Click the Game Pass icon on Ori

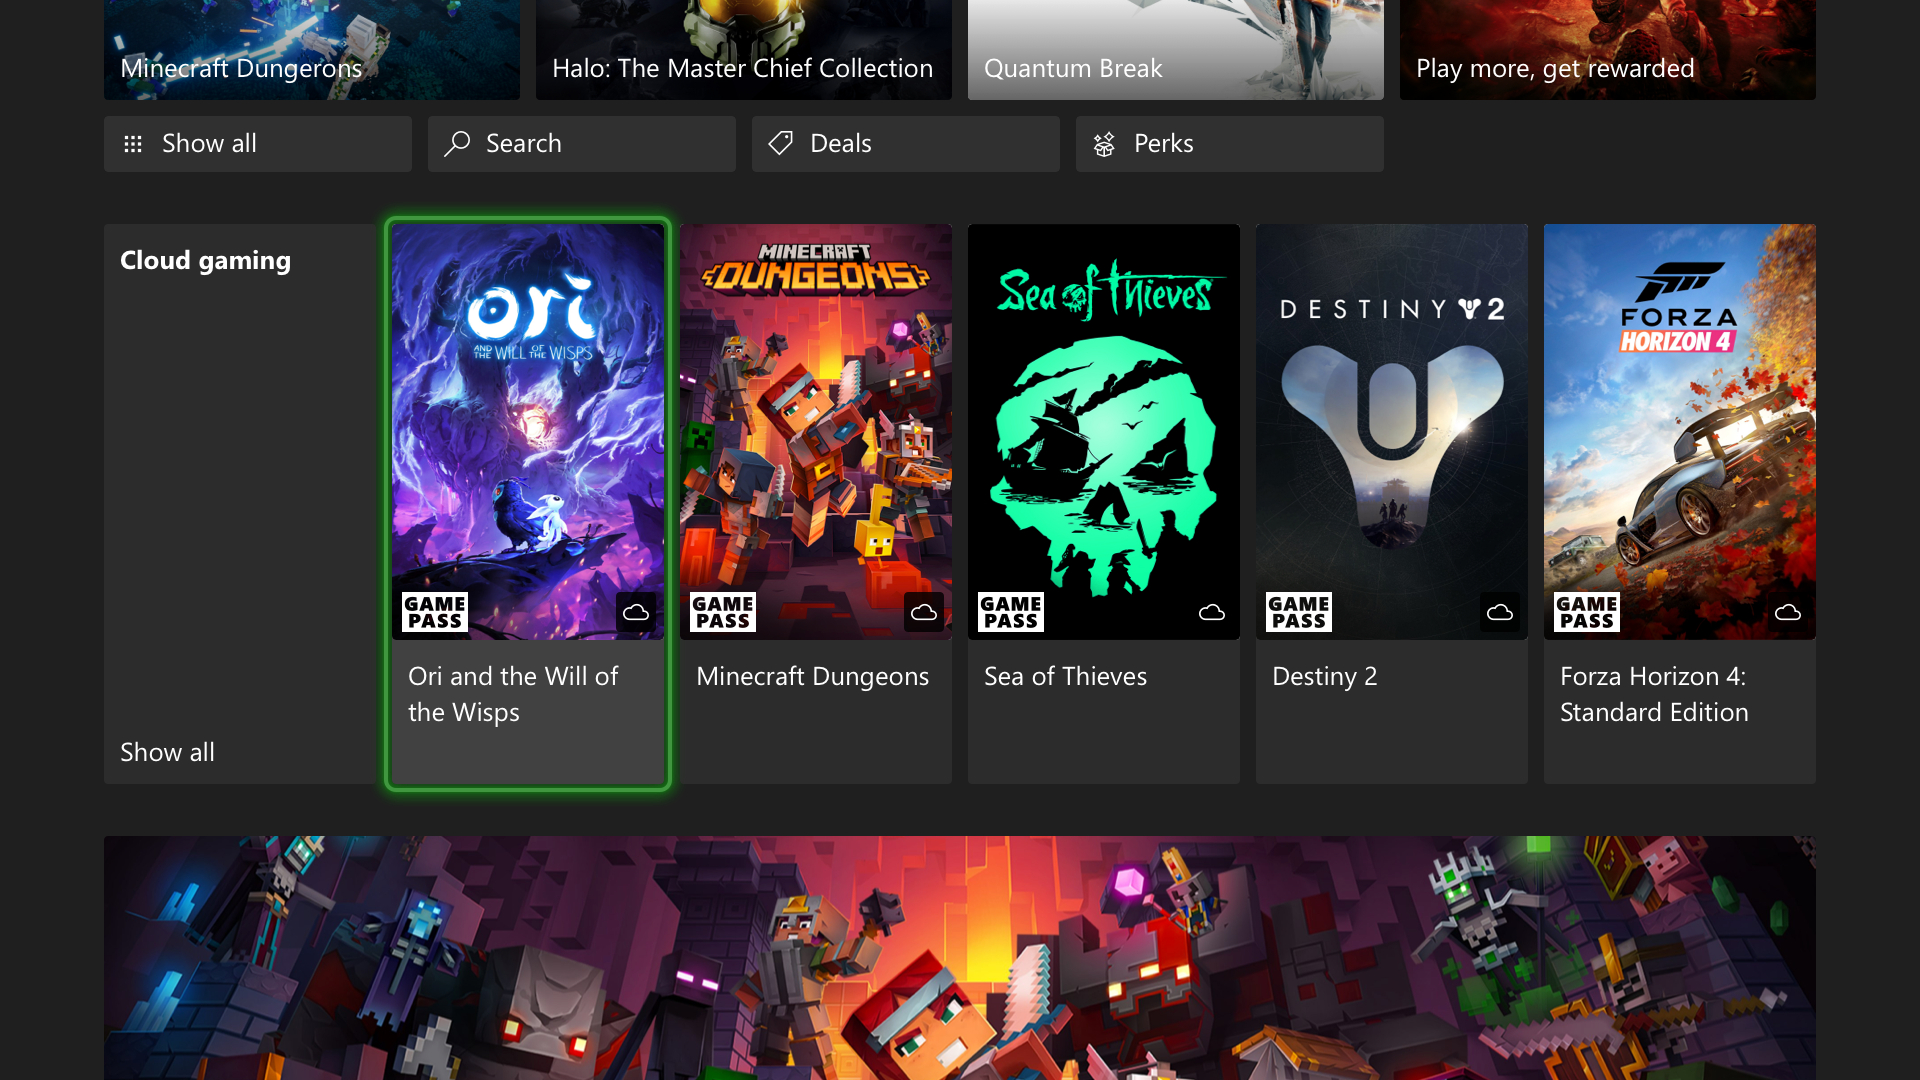pos(434,612)
